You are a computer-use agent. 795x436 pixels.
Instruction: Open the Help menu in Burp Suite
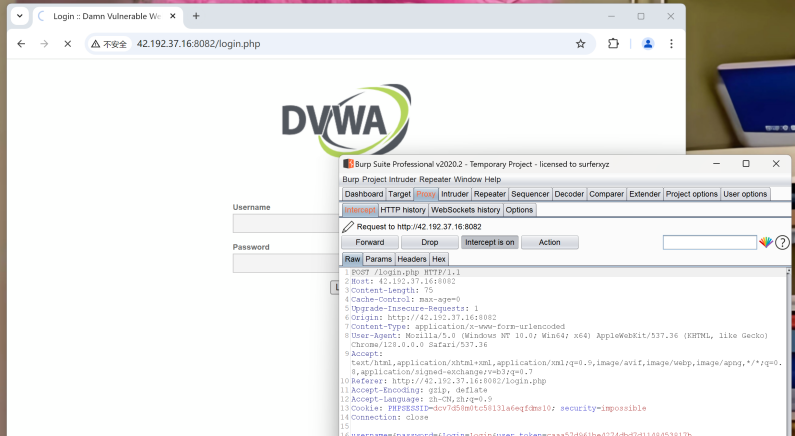coord(492,179)
